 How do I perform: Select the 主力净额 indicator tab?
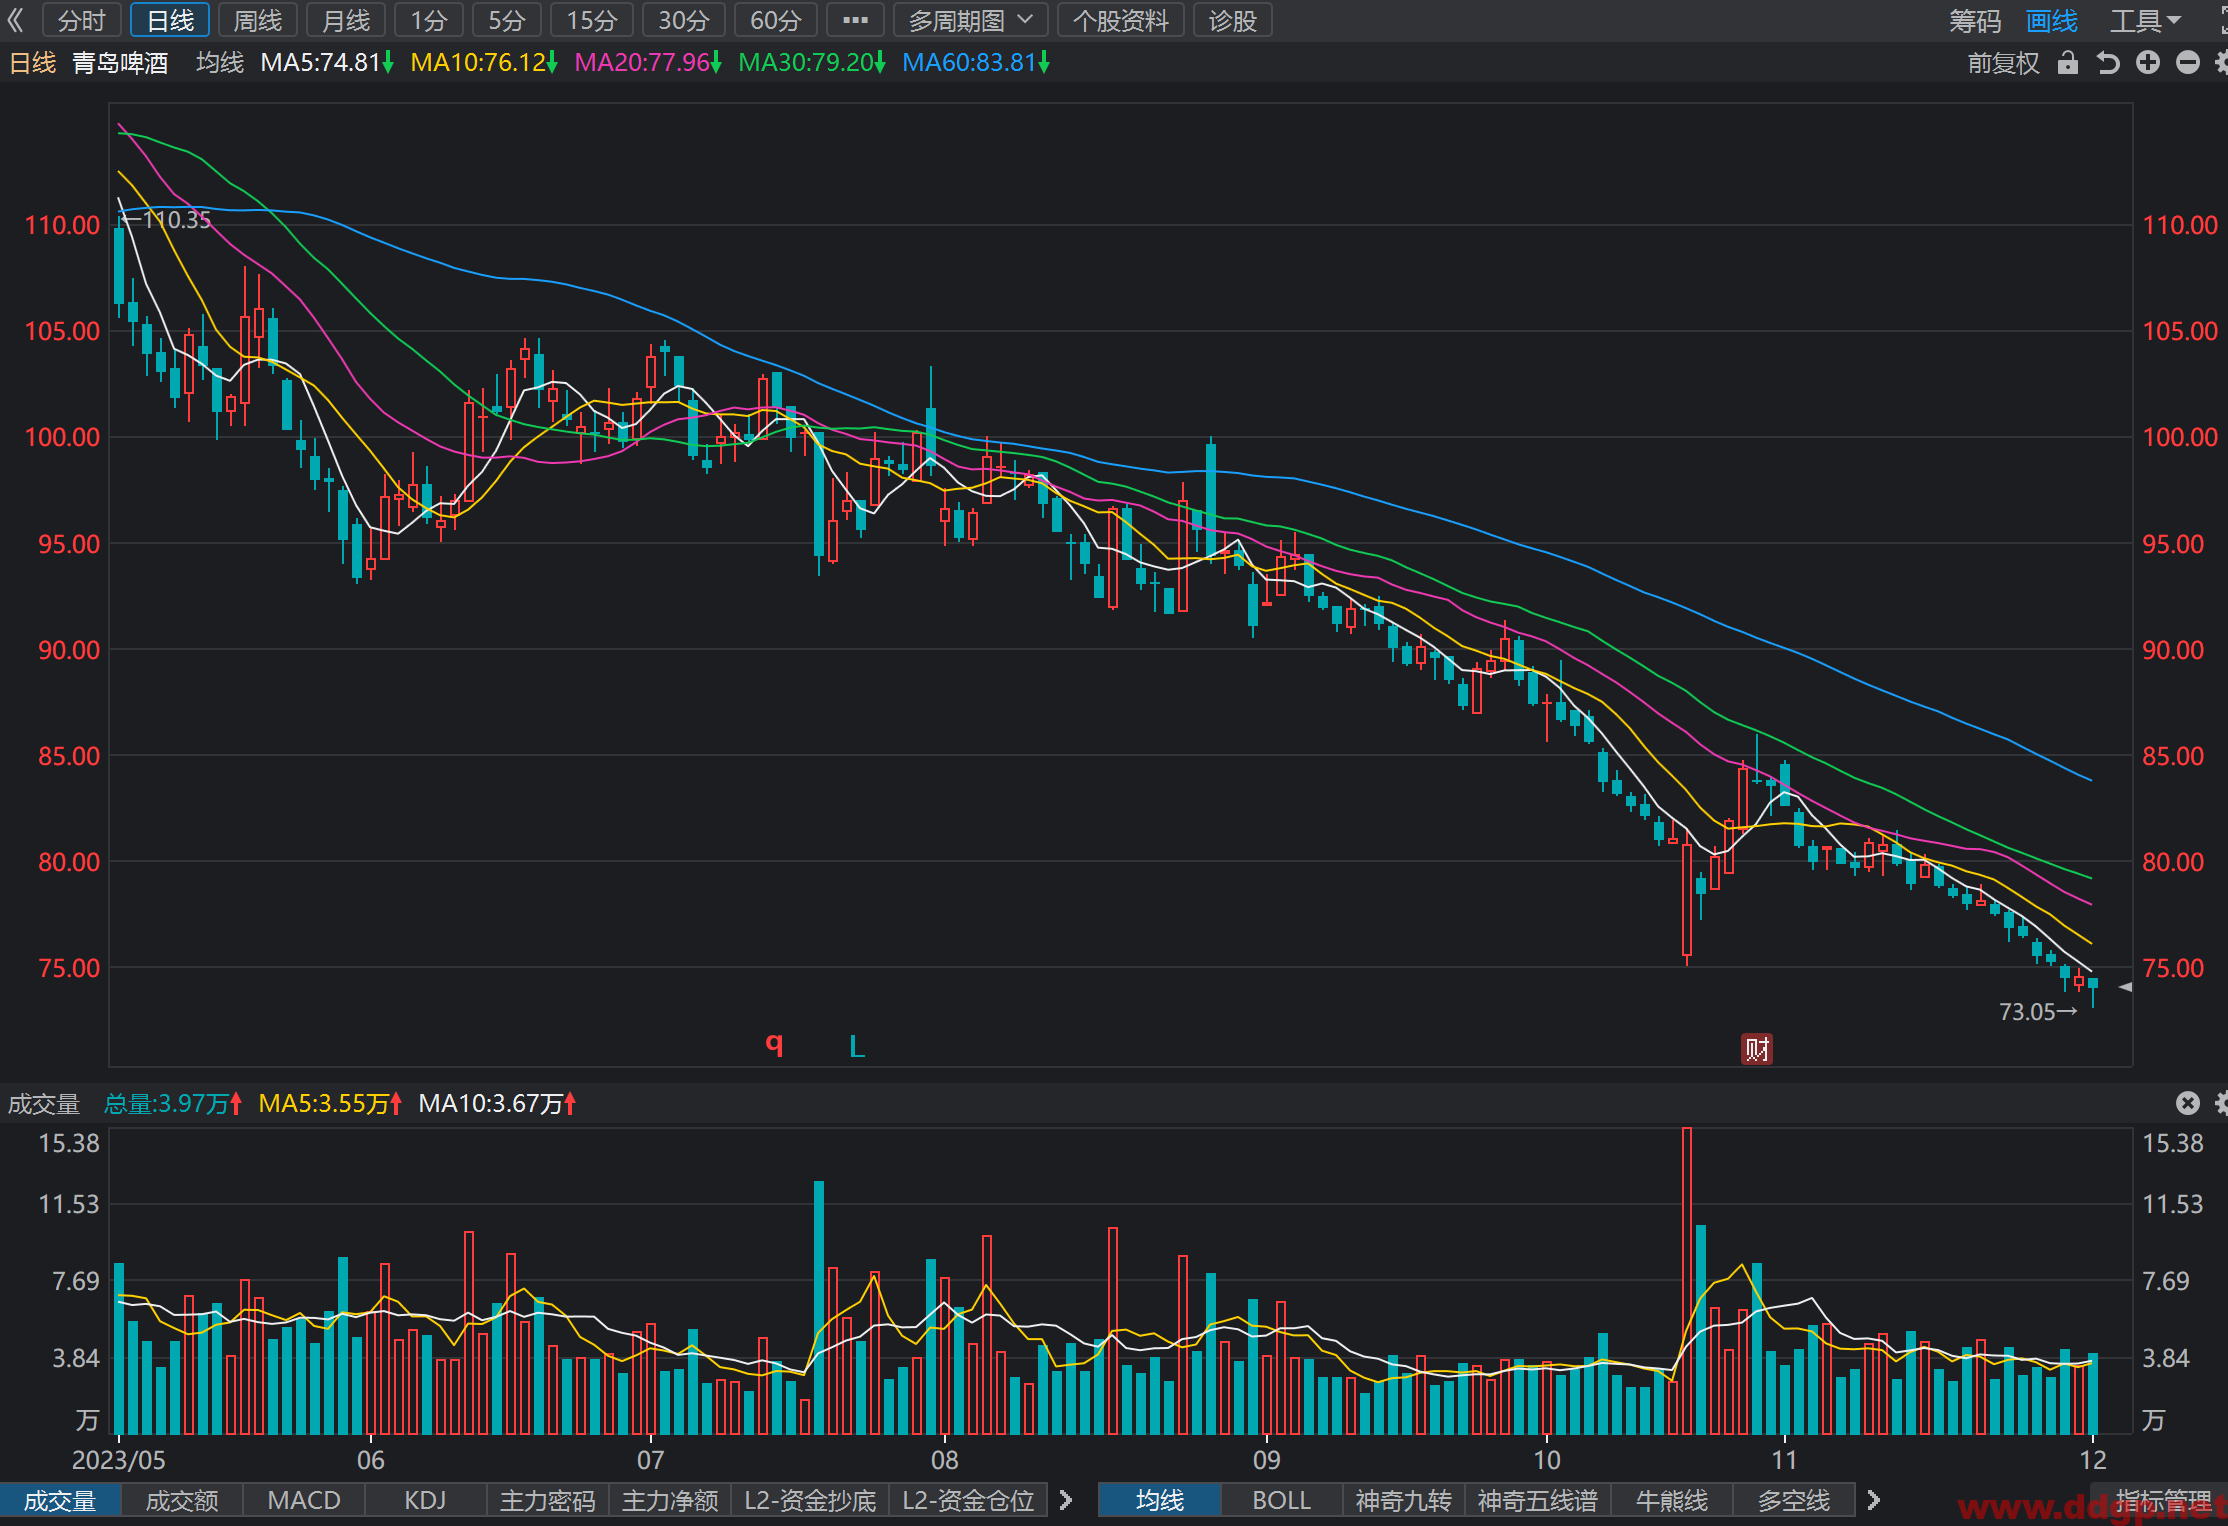[x=670, y=1500]
